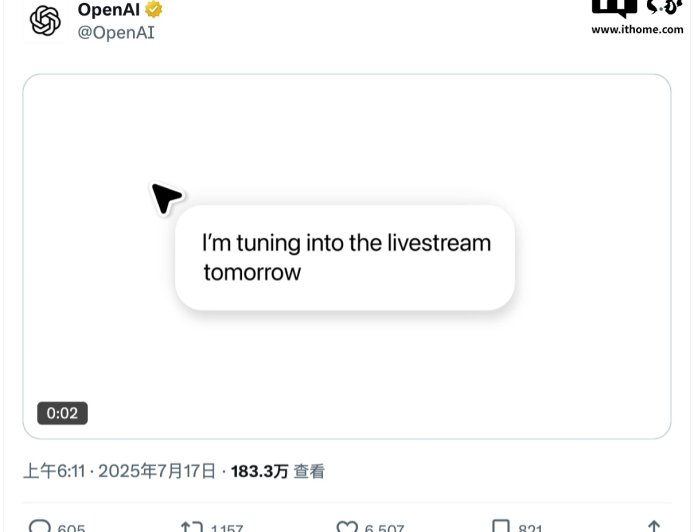Click the share upload arrow icon
This screenshot has width=694, height=532.
point(654,526)
